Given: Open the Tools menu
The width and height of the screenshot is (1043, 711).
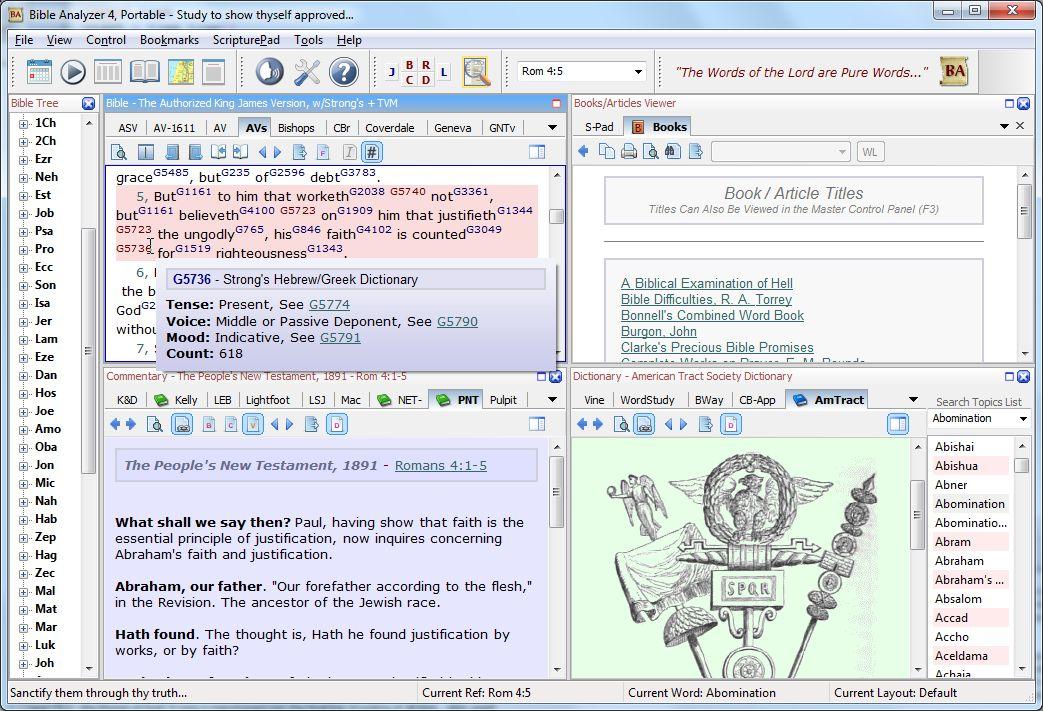Looking at the screenshot, I should 308,40.
